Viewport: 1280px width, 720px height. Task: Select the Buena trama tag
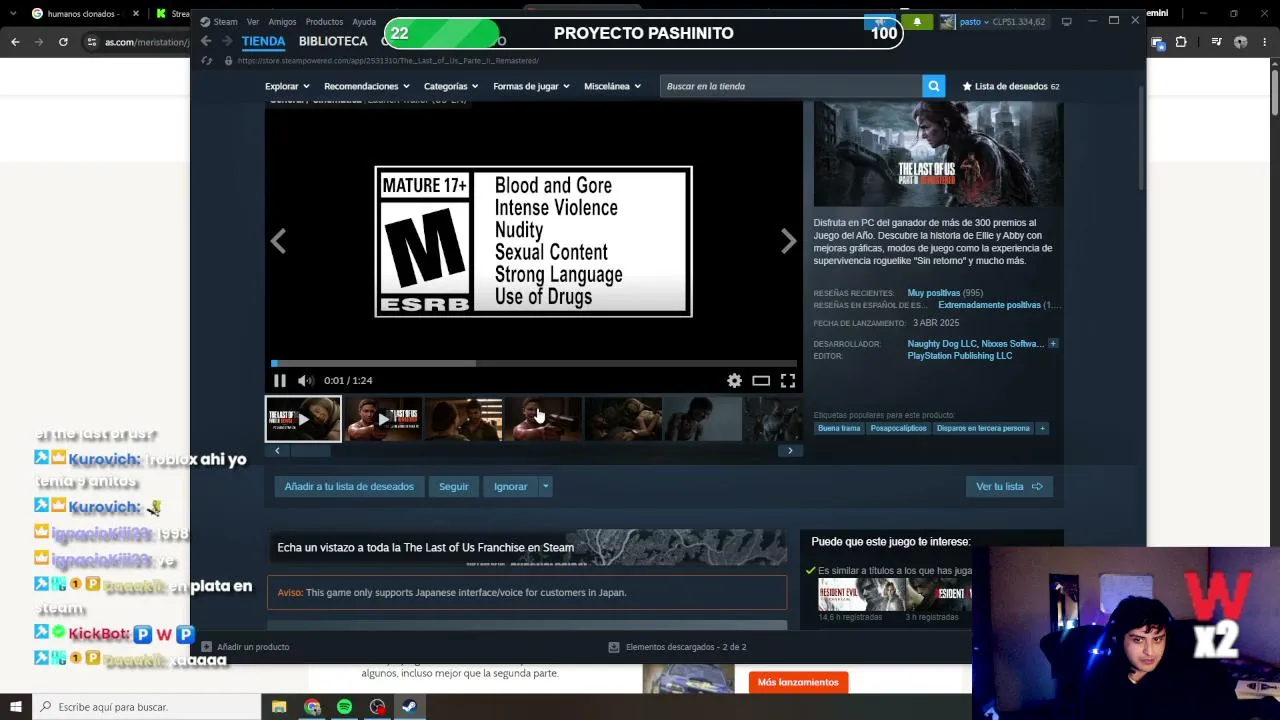coord(839,428)
